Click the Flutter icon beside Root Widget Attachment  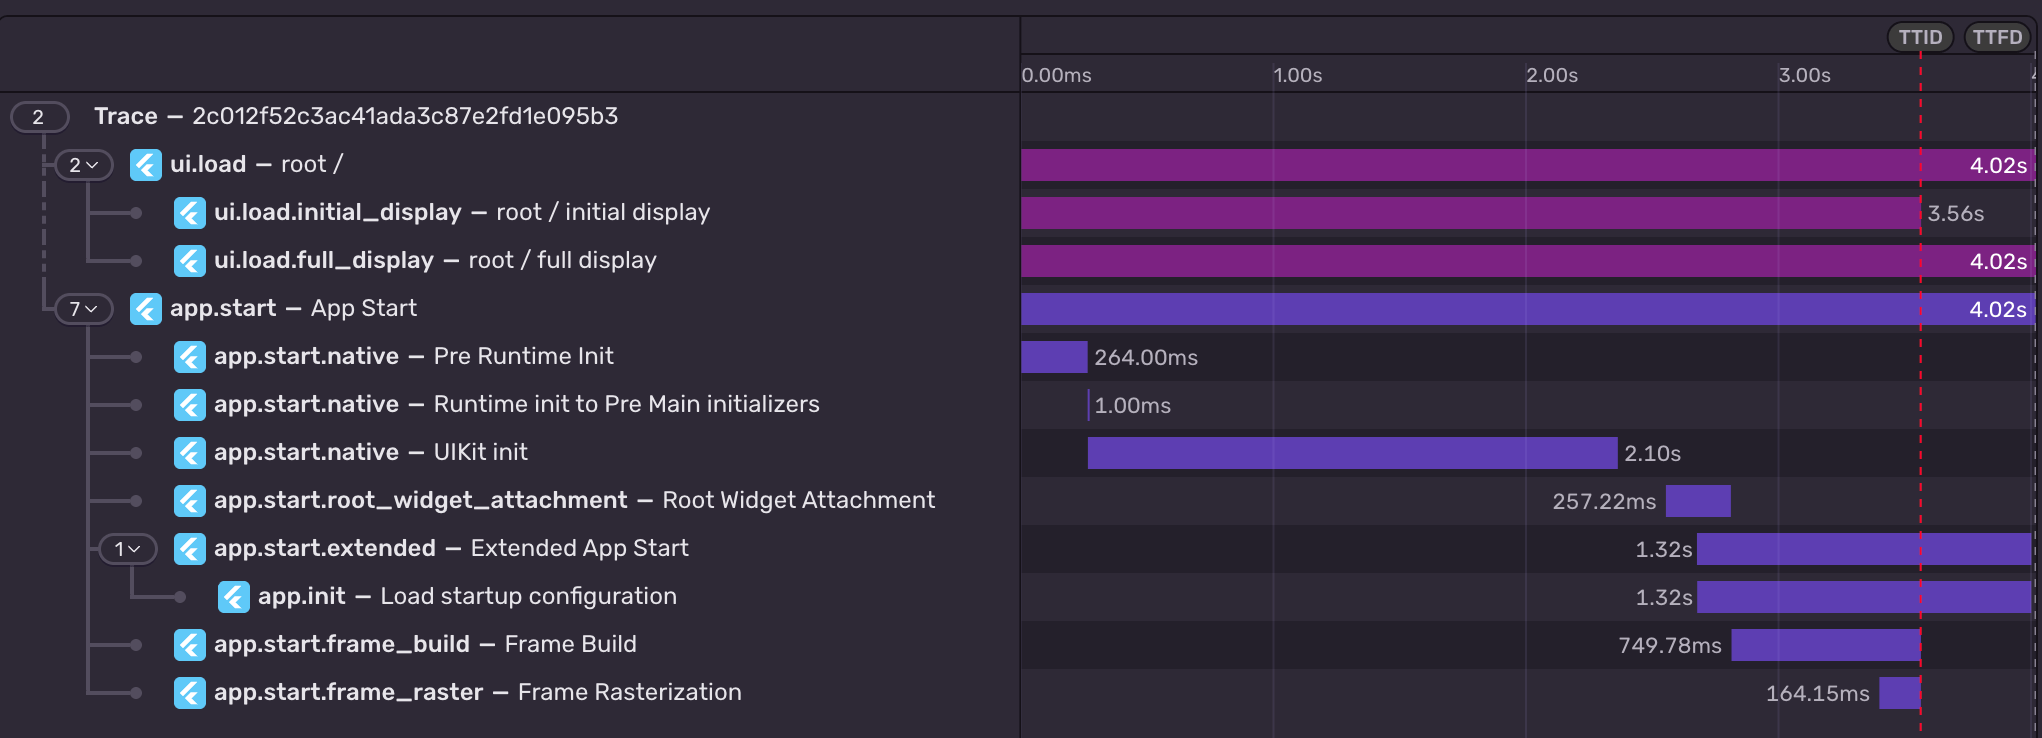190,501
